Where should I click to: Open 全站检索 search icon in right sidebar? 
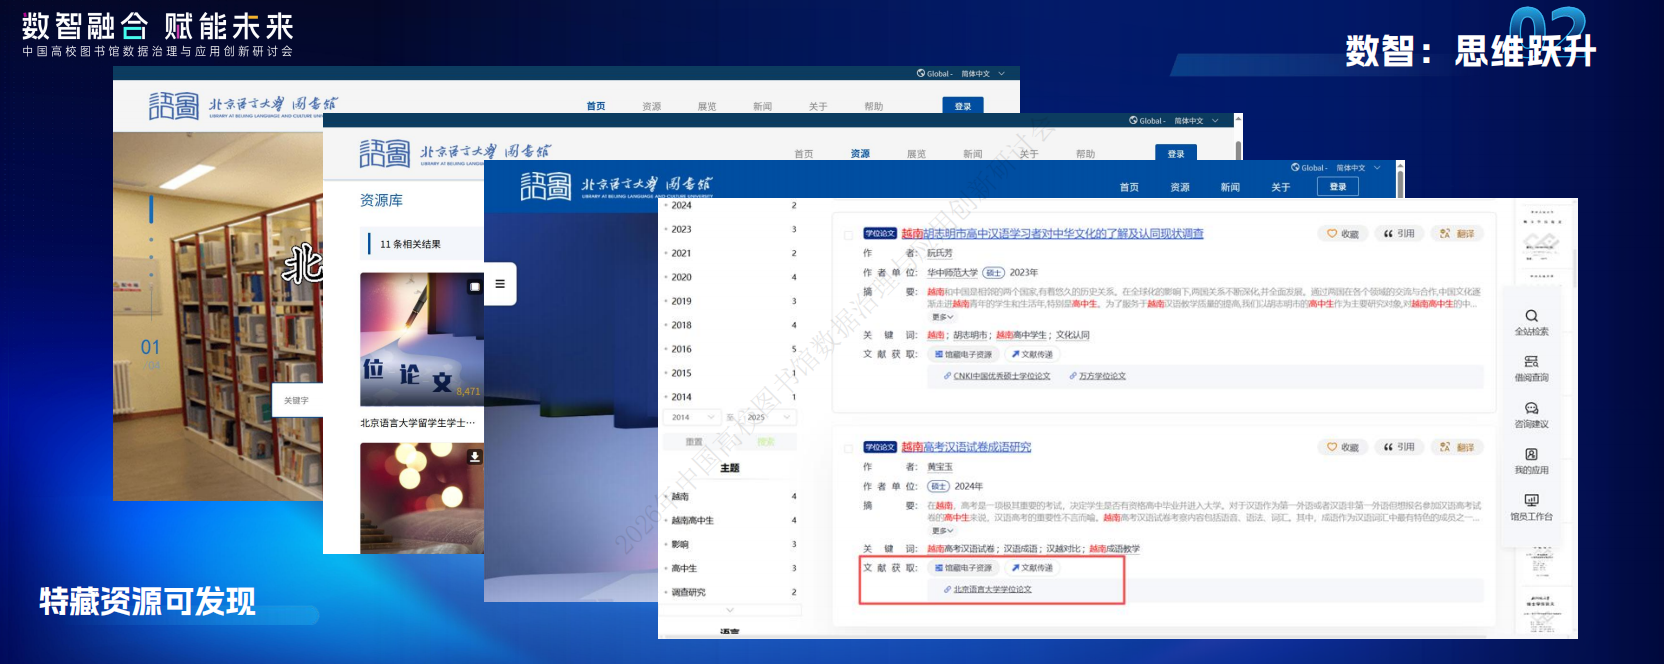(x=1531, y=316)
